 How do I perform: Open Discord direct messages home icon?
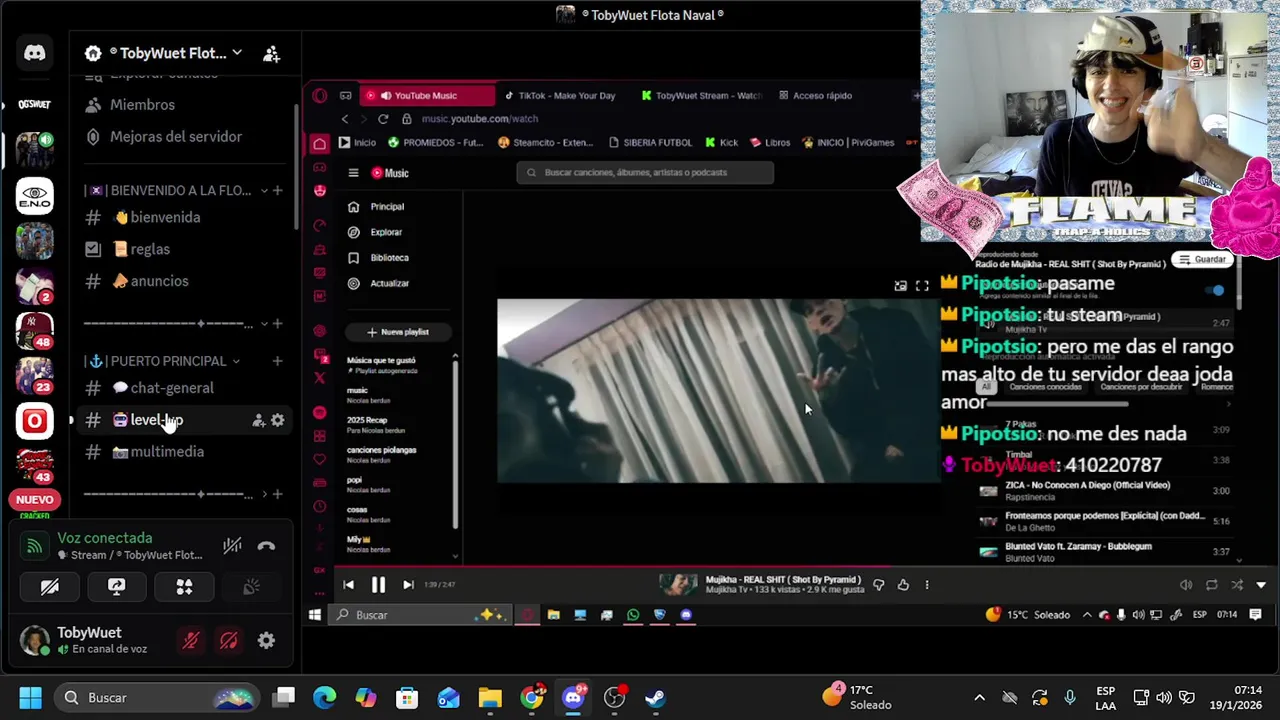click(35, 53)
